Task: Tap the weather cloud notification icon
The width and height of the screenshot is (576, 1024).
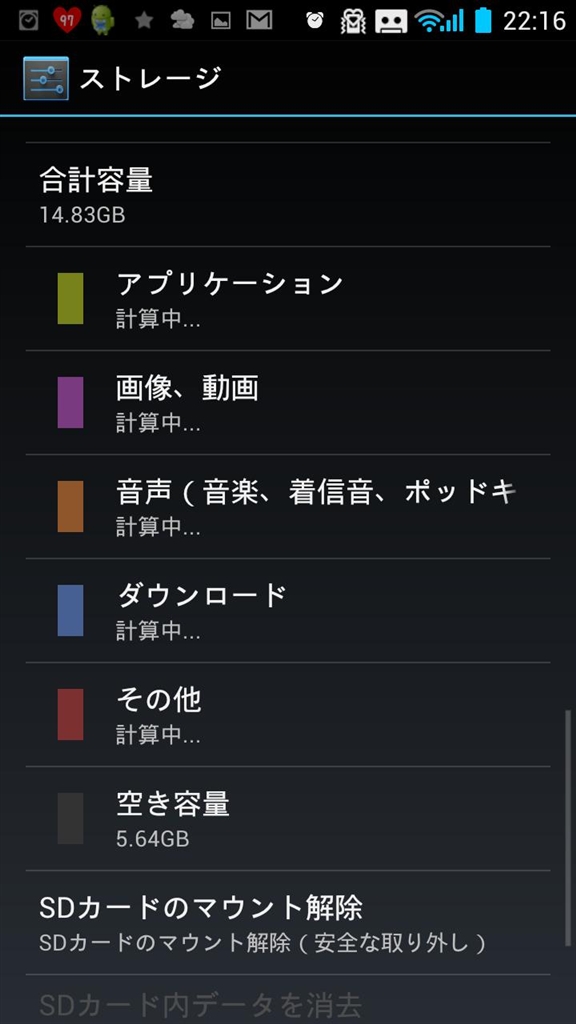Action: tap(182, 21)
